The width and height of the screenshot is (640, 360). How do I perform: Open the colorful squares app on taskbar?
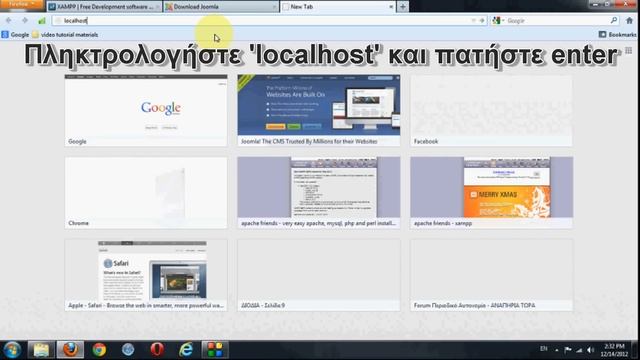click(x=215, y=350)
